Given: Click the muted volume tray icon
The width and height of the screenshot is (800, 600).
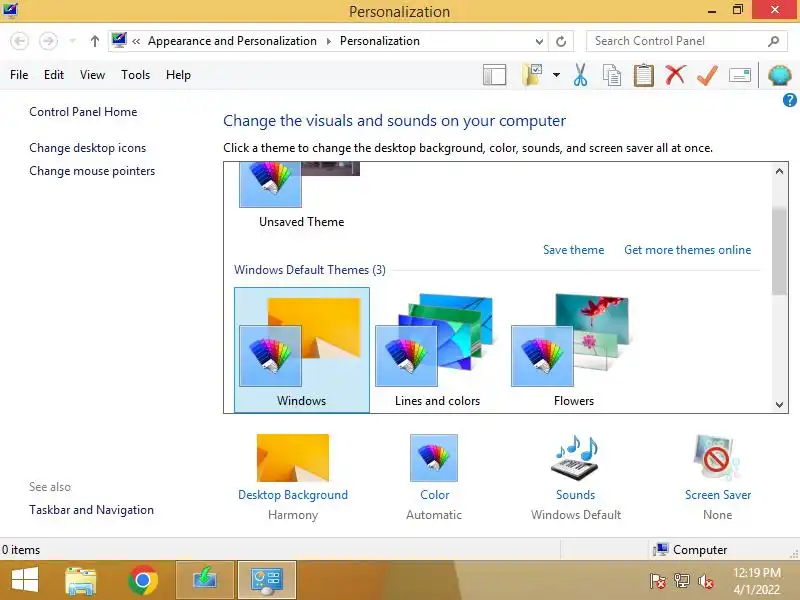Looking at the screenshot, I should 706,581.
